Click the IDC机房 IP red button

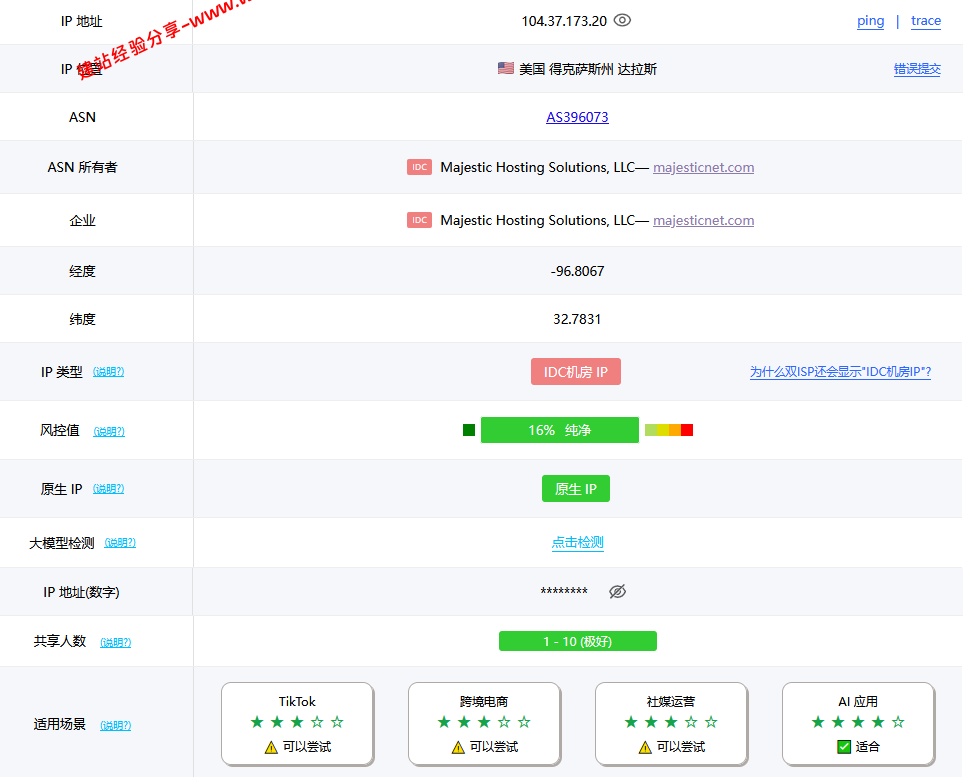[x=575, y=372]
